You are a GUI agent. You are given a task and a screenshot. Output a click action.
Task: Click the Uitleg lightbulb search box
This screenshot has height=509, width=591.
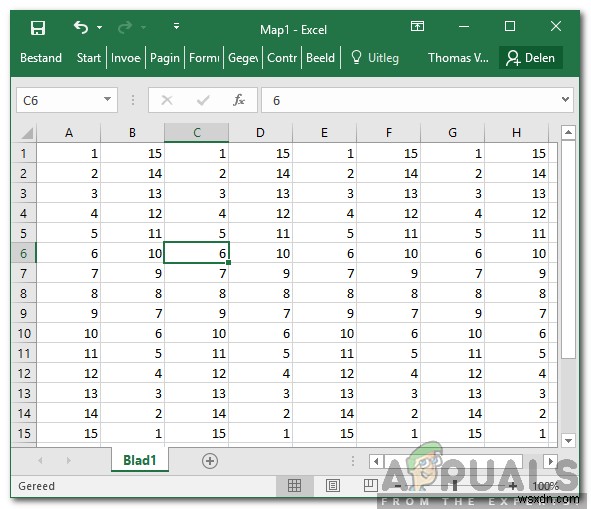(x=375, y=58)
